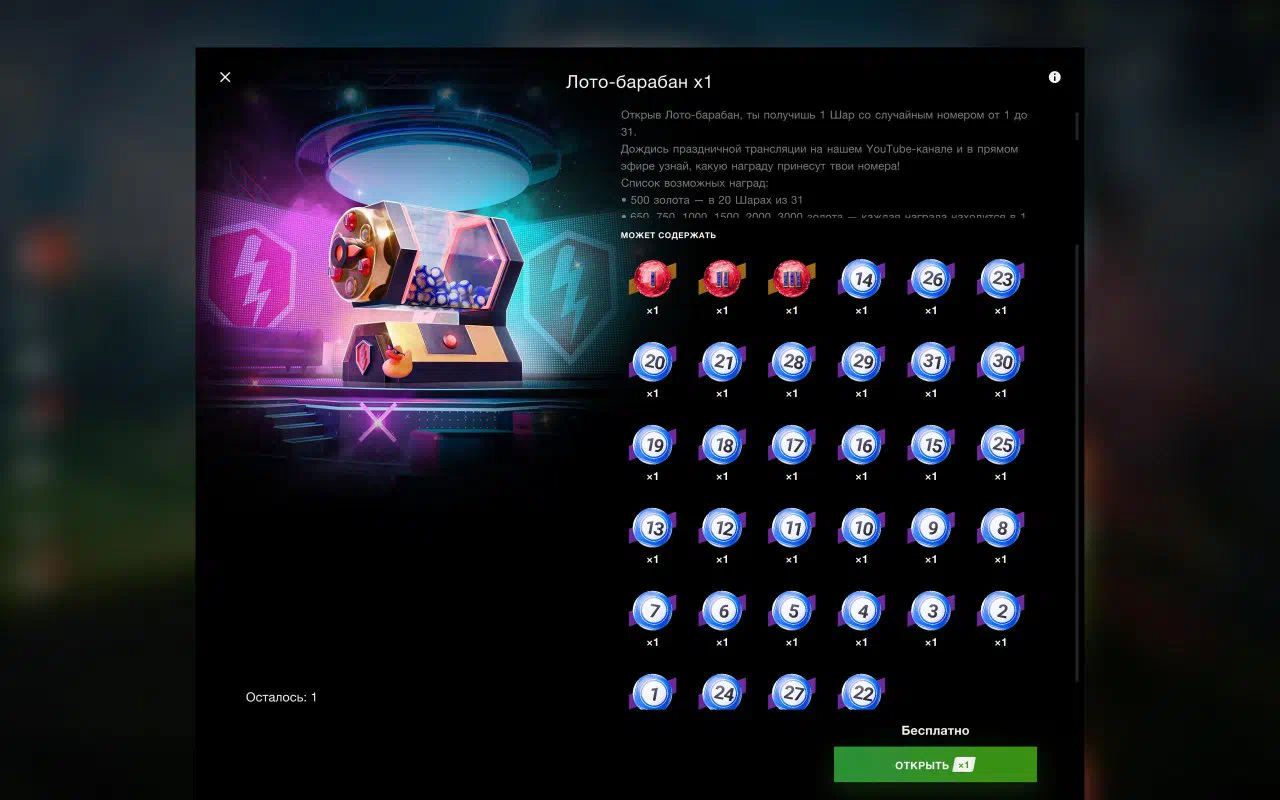Image resolution: width=1280 pixels, height=800 pixels.
Task: Select the blue ball numbered 28
Action: click(x=792, y=362)
